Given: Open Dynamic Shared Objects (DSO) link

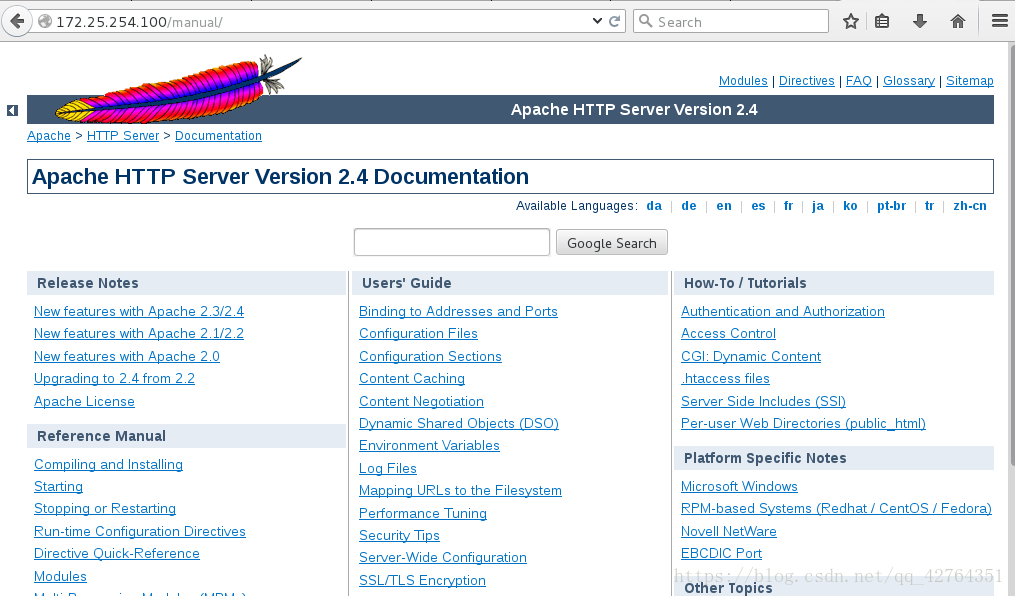Looking at the screenshot, I should 459,423.
